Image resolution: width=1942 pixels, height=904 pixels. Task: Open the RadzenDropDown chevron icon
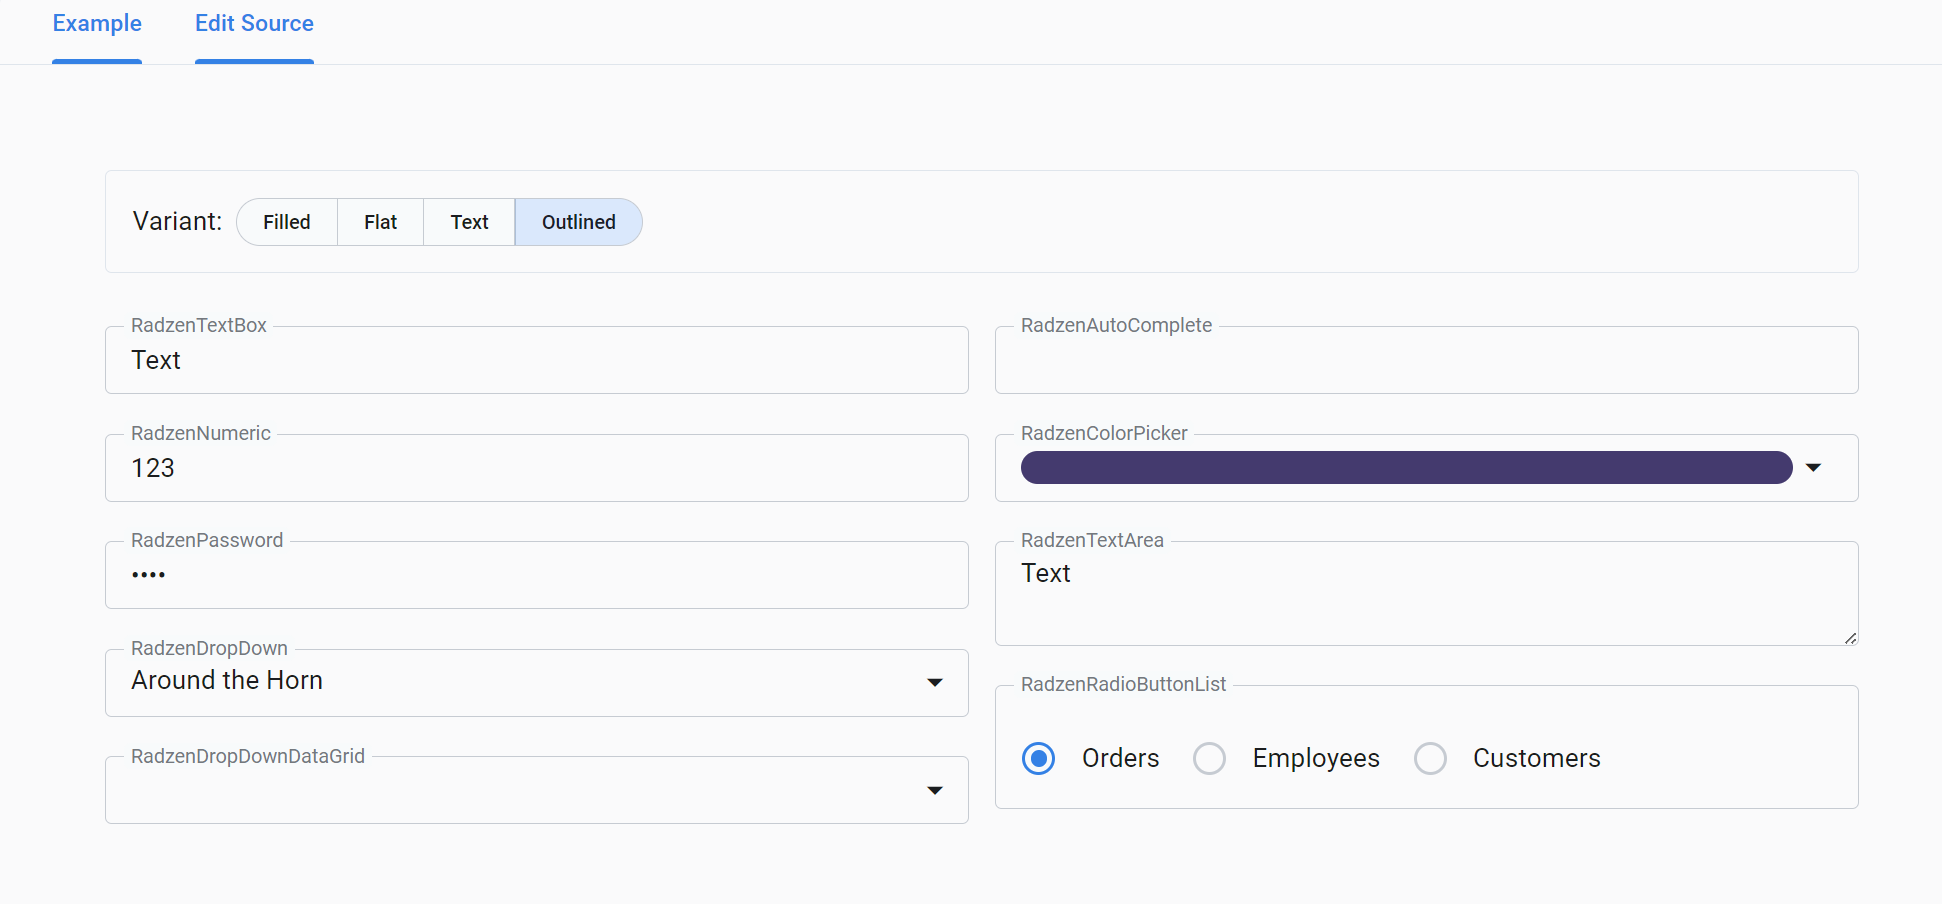click(936, 682)
